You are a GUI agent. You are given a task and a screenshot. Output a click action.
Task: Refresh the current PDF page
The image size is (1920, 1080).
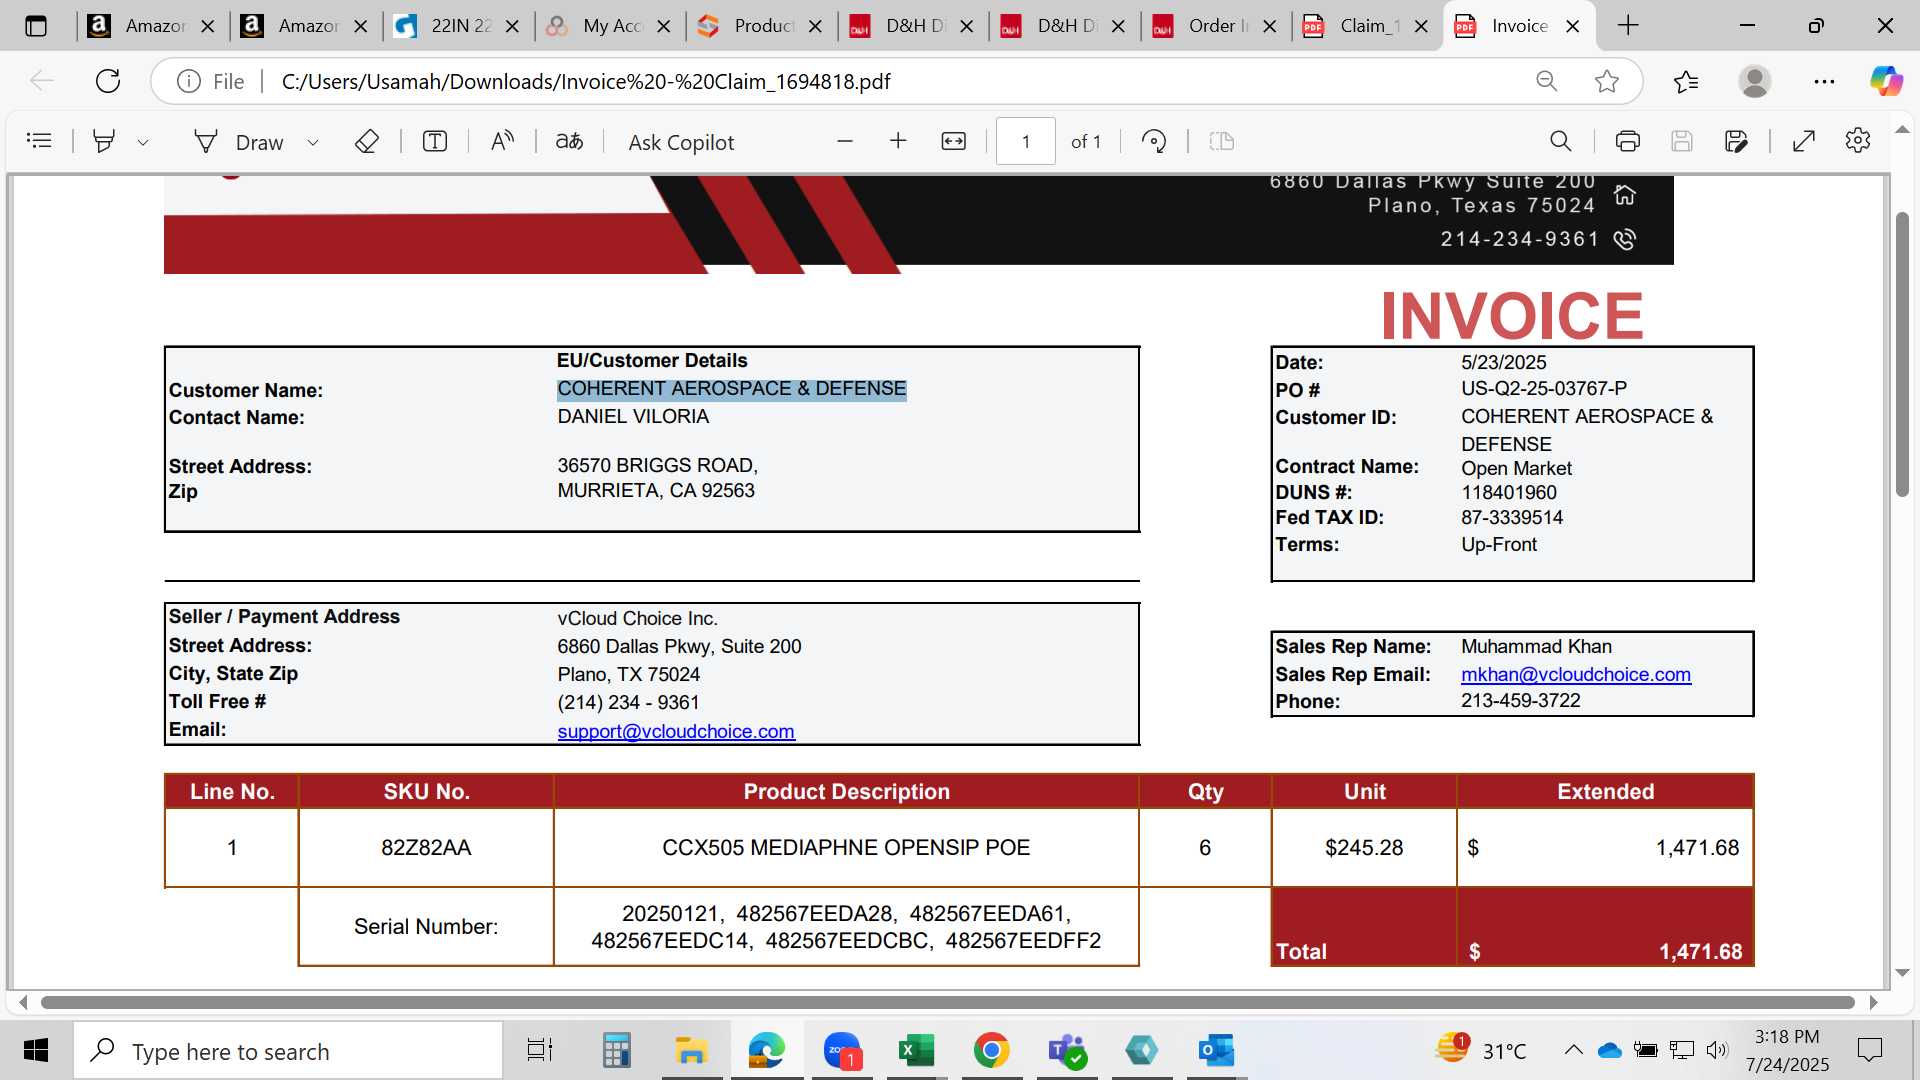(108, 81)
